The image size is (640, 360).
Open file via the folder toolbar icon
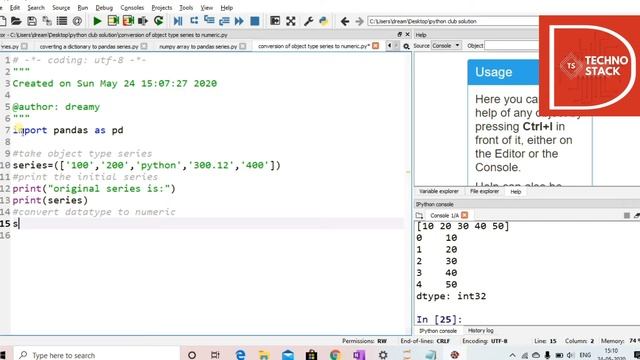[x=16, y=21]
